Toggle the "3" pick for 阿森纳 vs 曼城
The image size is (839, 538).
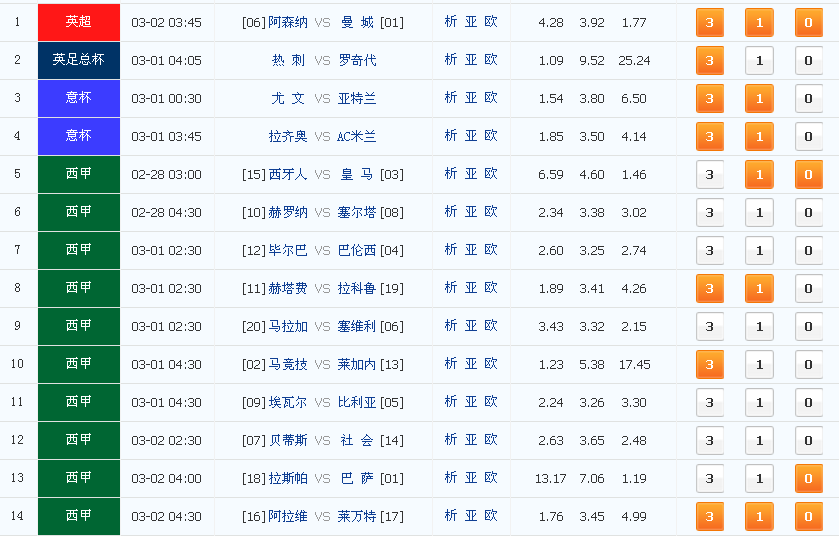[709, 22]
